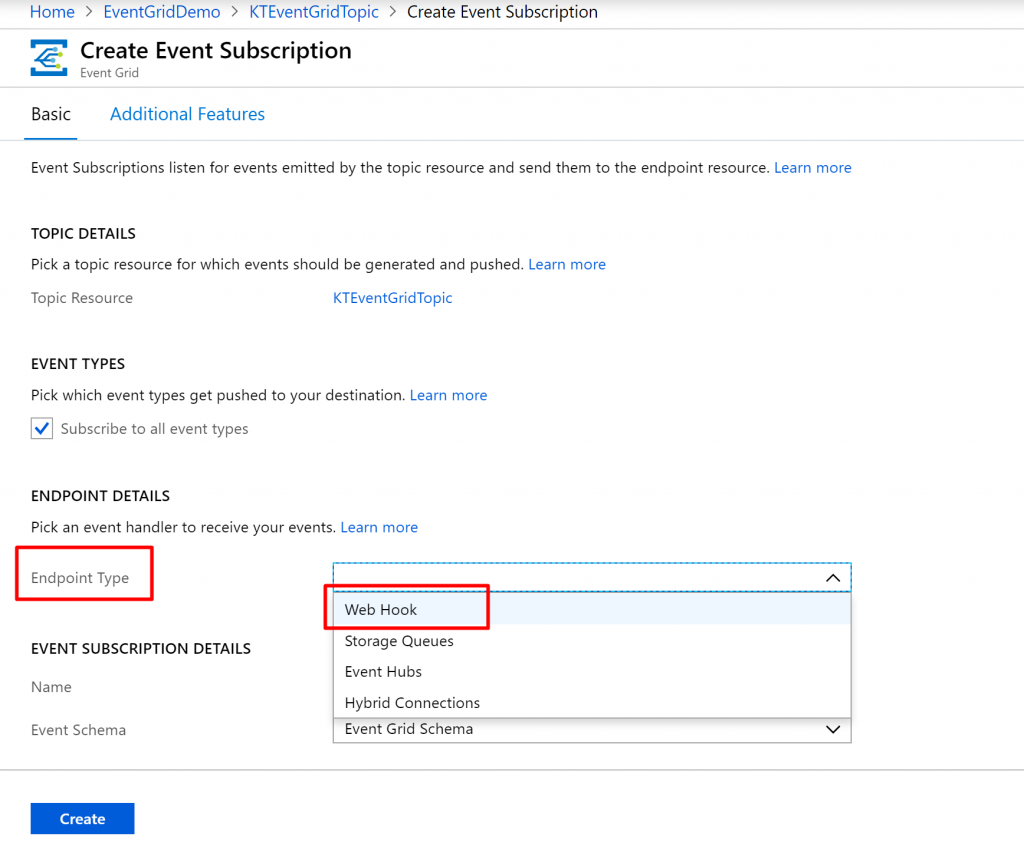Switch to Additional Features tab
Viewport: 1024px width, 856px height.
click(187, 114)
